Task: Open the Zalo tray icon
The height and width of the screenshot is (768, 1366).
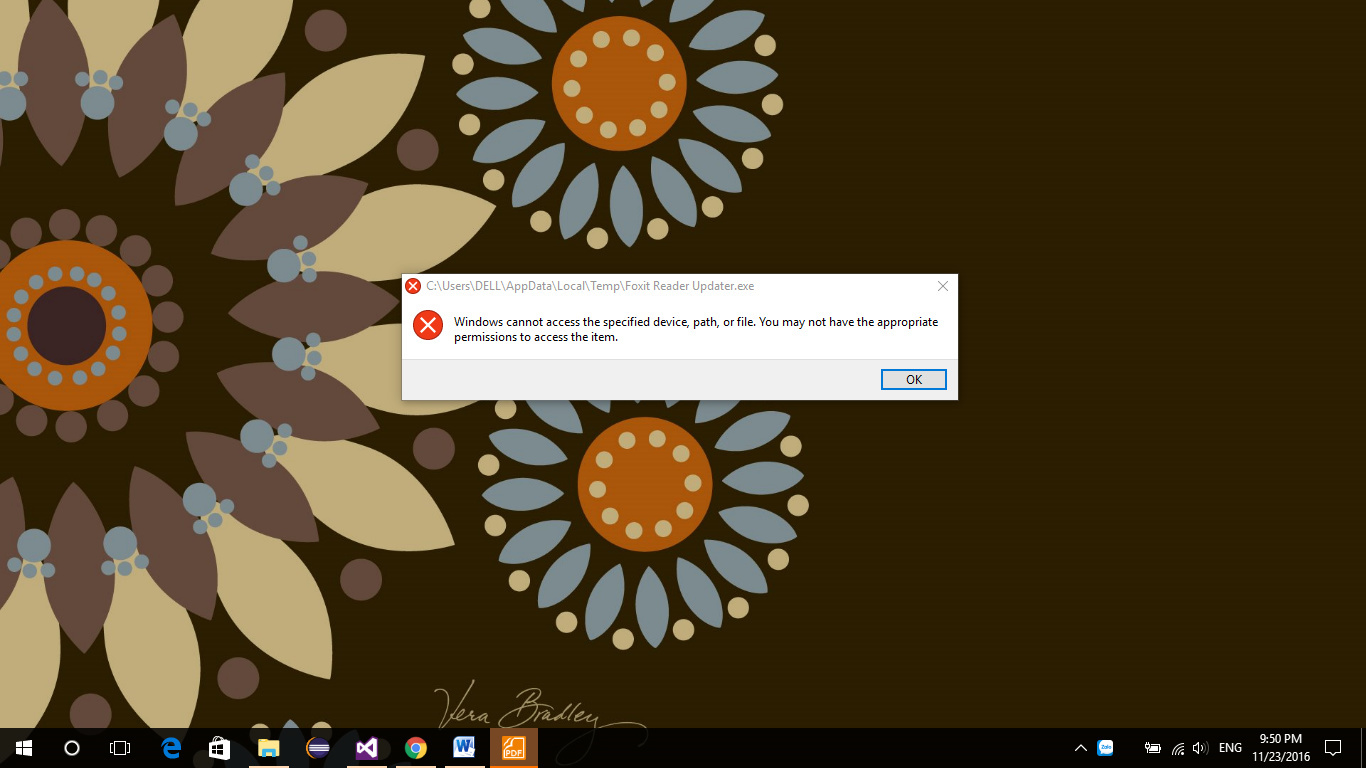Action: click(x=1106, y=748)
